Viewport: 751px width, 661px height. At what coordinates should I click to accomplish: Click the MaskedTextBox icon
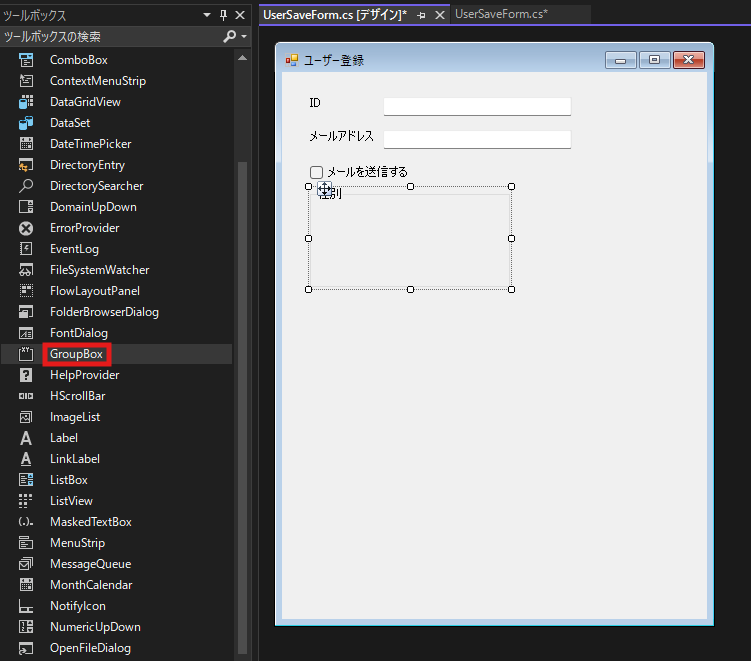(26, 522)
